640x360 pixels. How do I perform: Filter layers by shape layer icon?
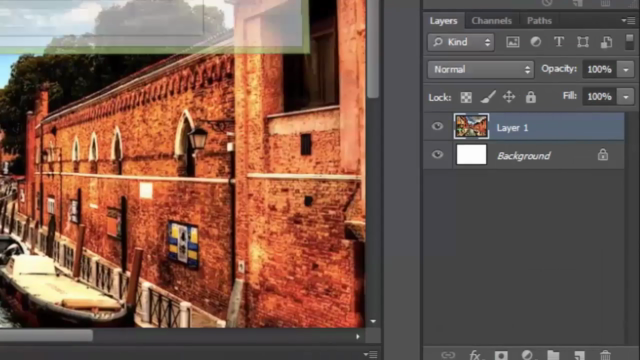click(583, 42)
